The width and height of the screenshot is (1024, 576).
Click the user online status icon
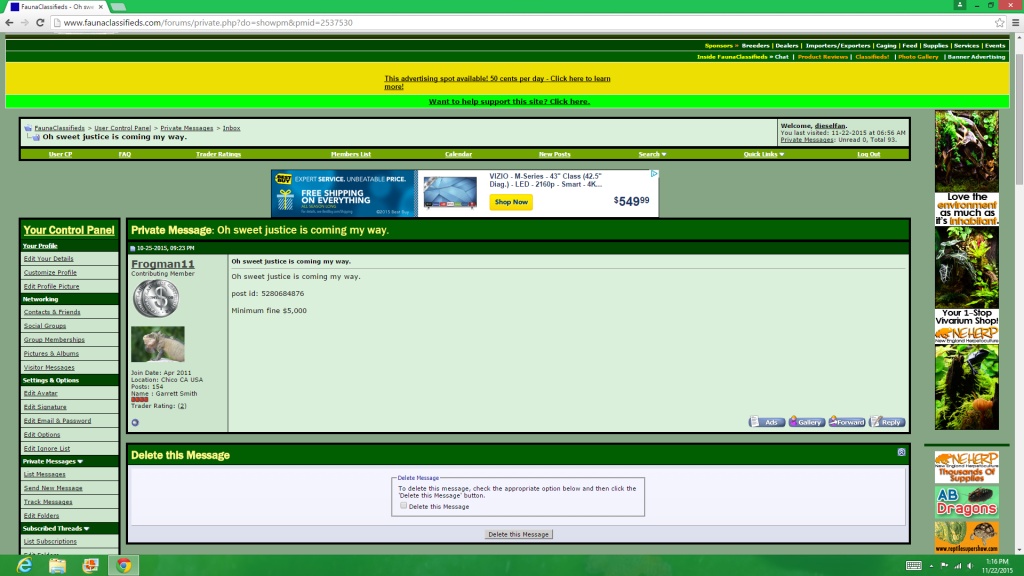(x=135, y=423)
